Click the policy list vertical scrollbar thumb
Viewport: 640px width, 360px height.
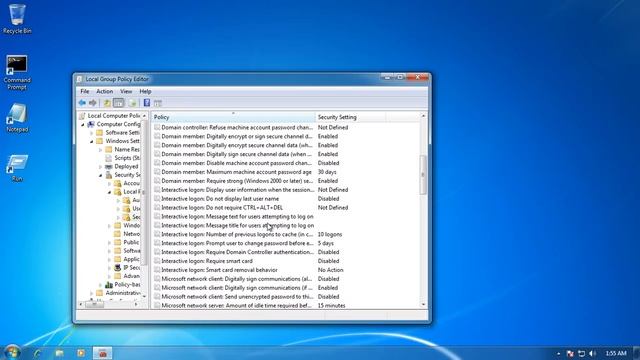click(423, 175)
